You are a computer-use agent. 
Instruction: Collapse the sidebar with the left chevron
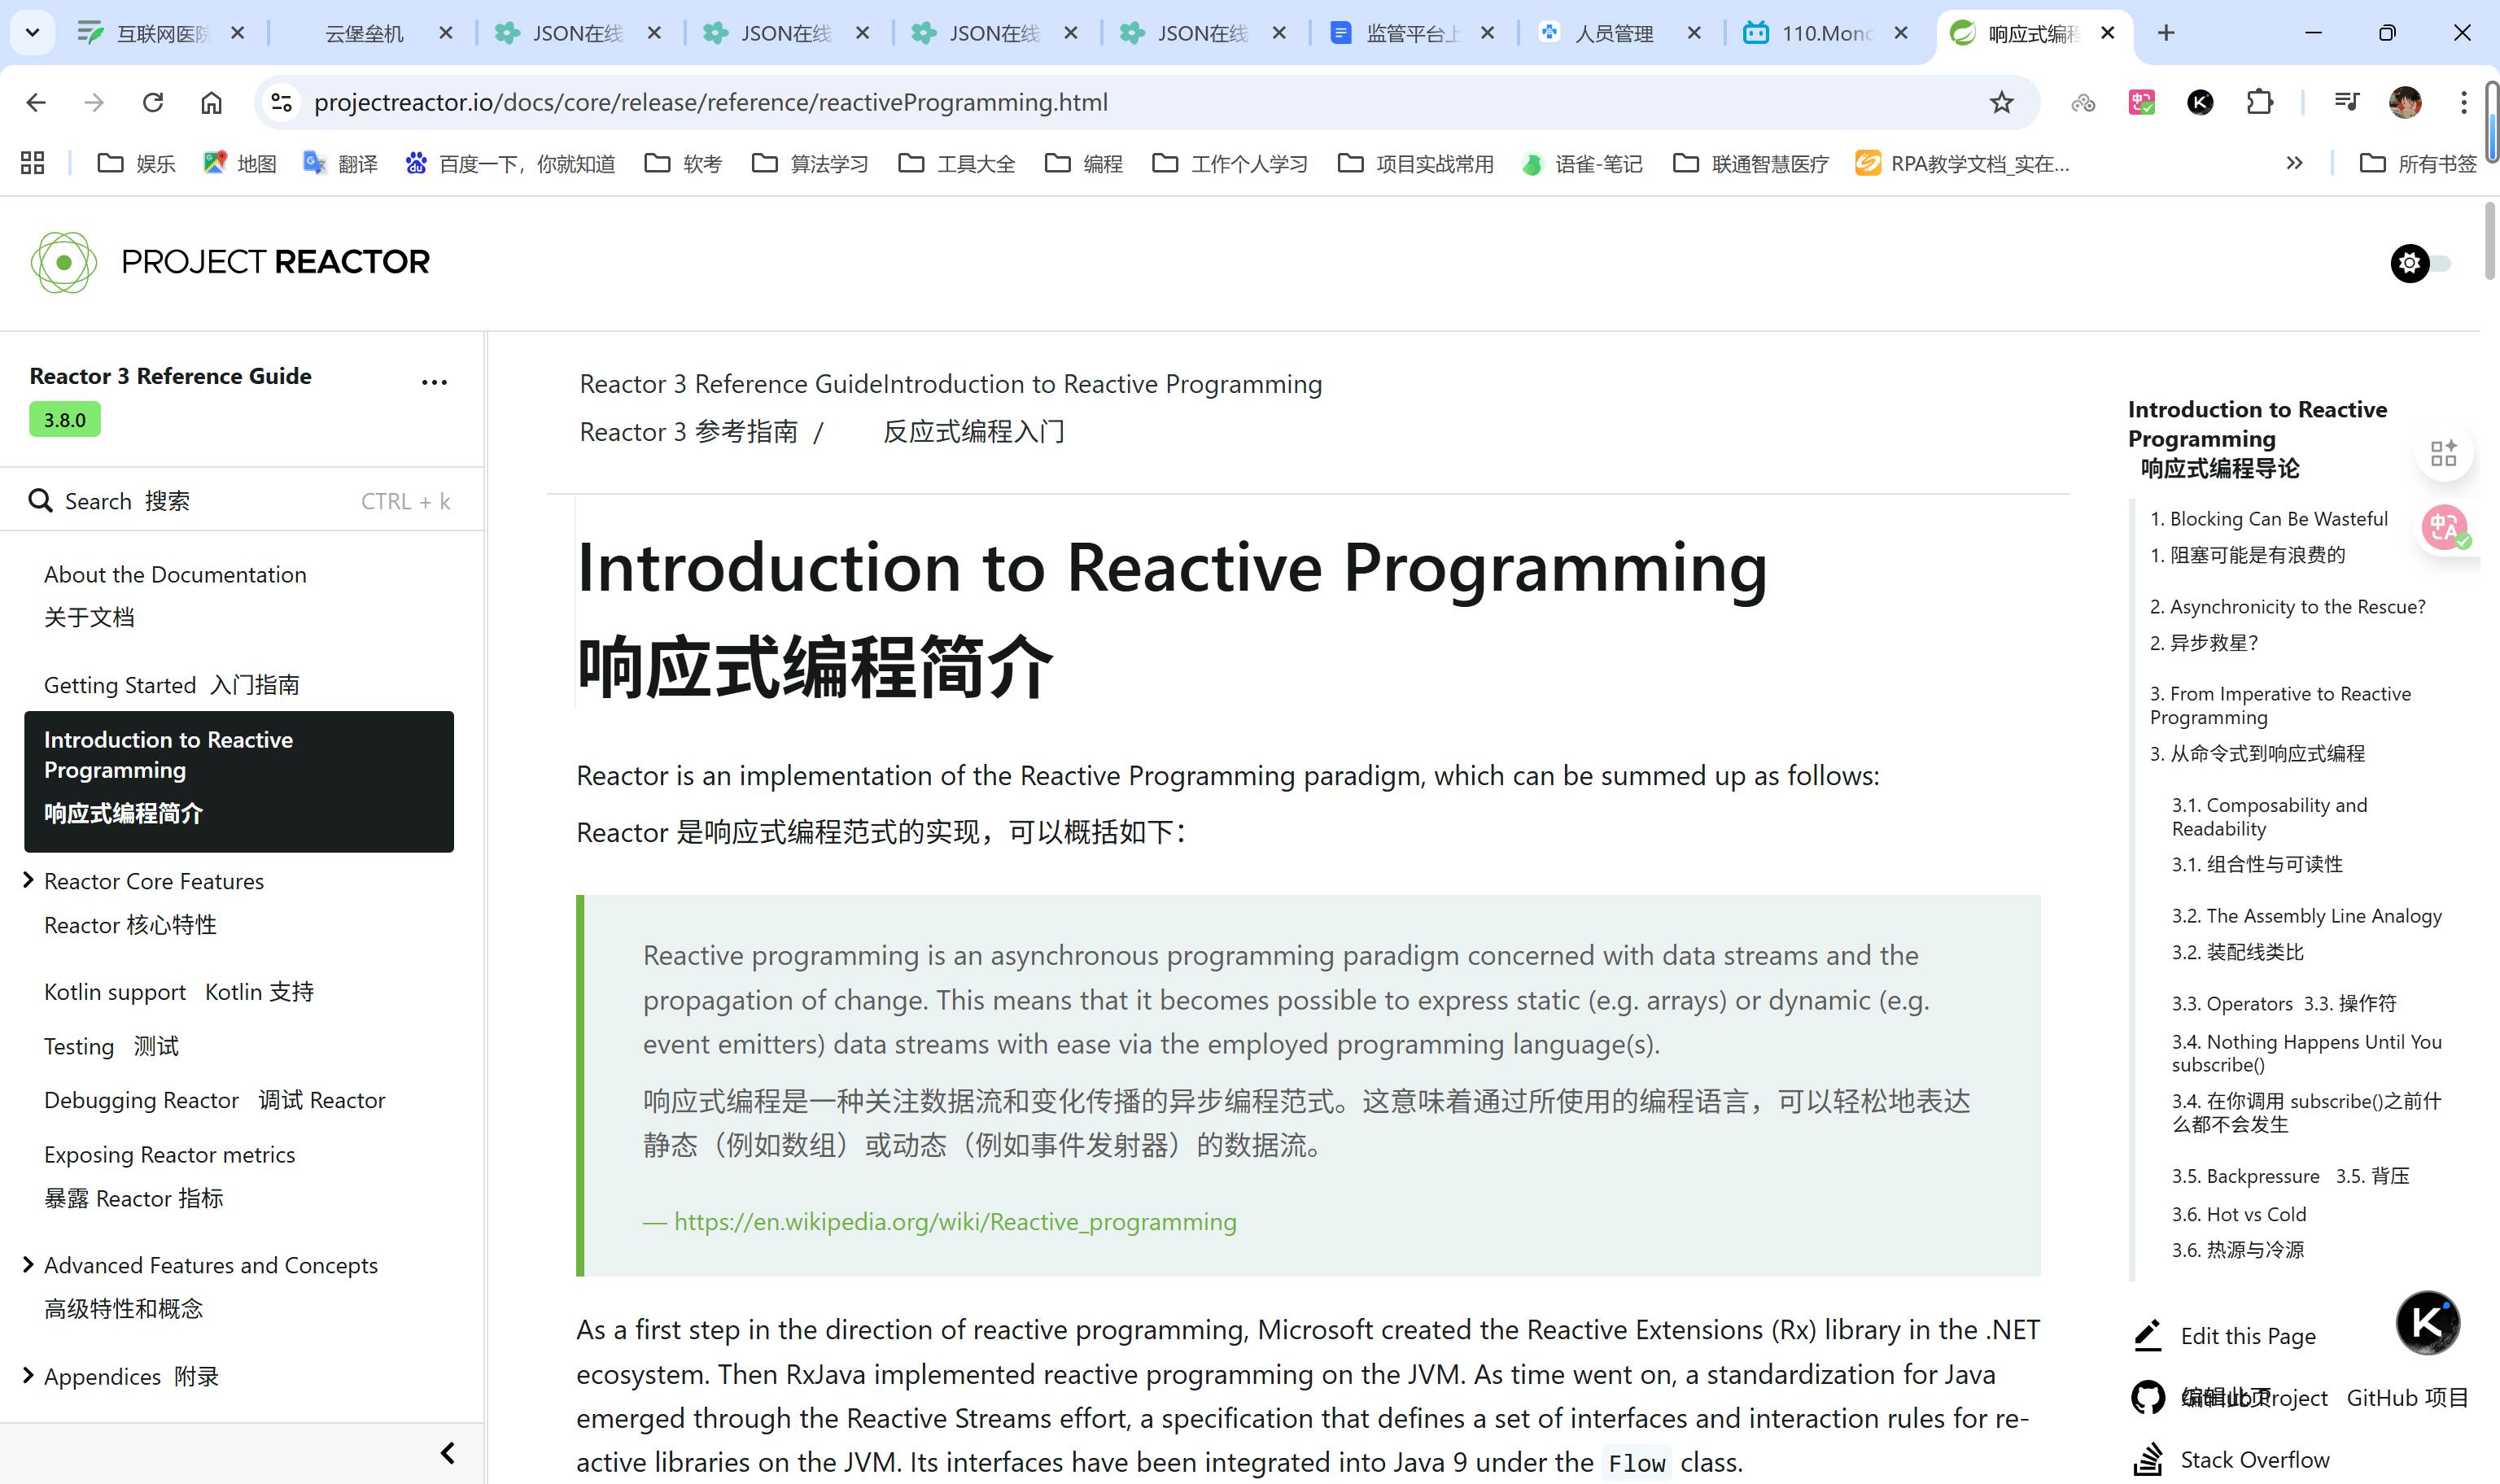pyautogui.click(x=447, y=1452)
